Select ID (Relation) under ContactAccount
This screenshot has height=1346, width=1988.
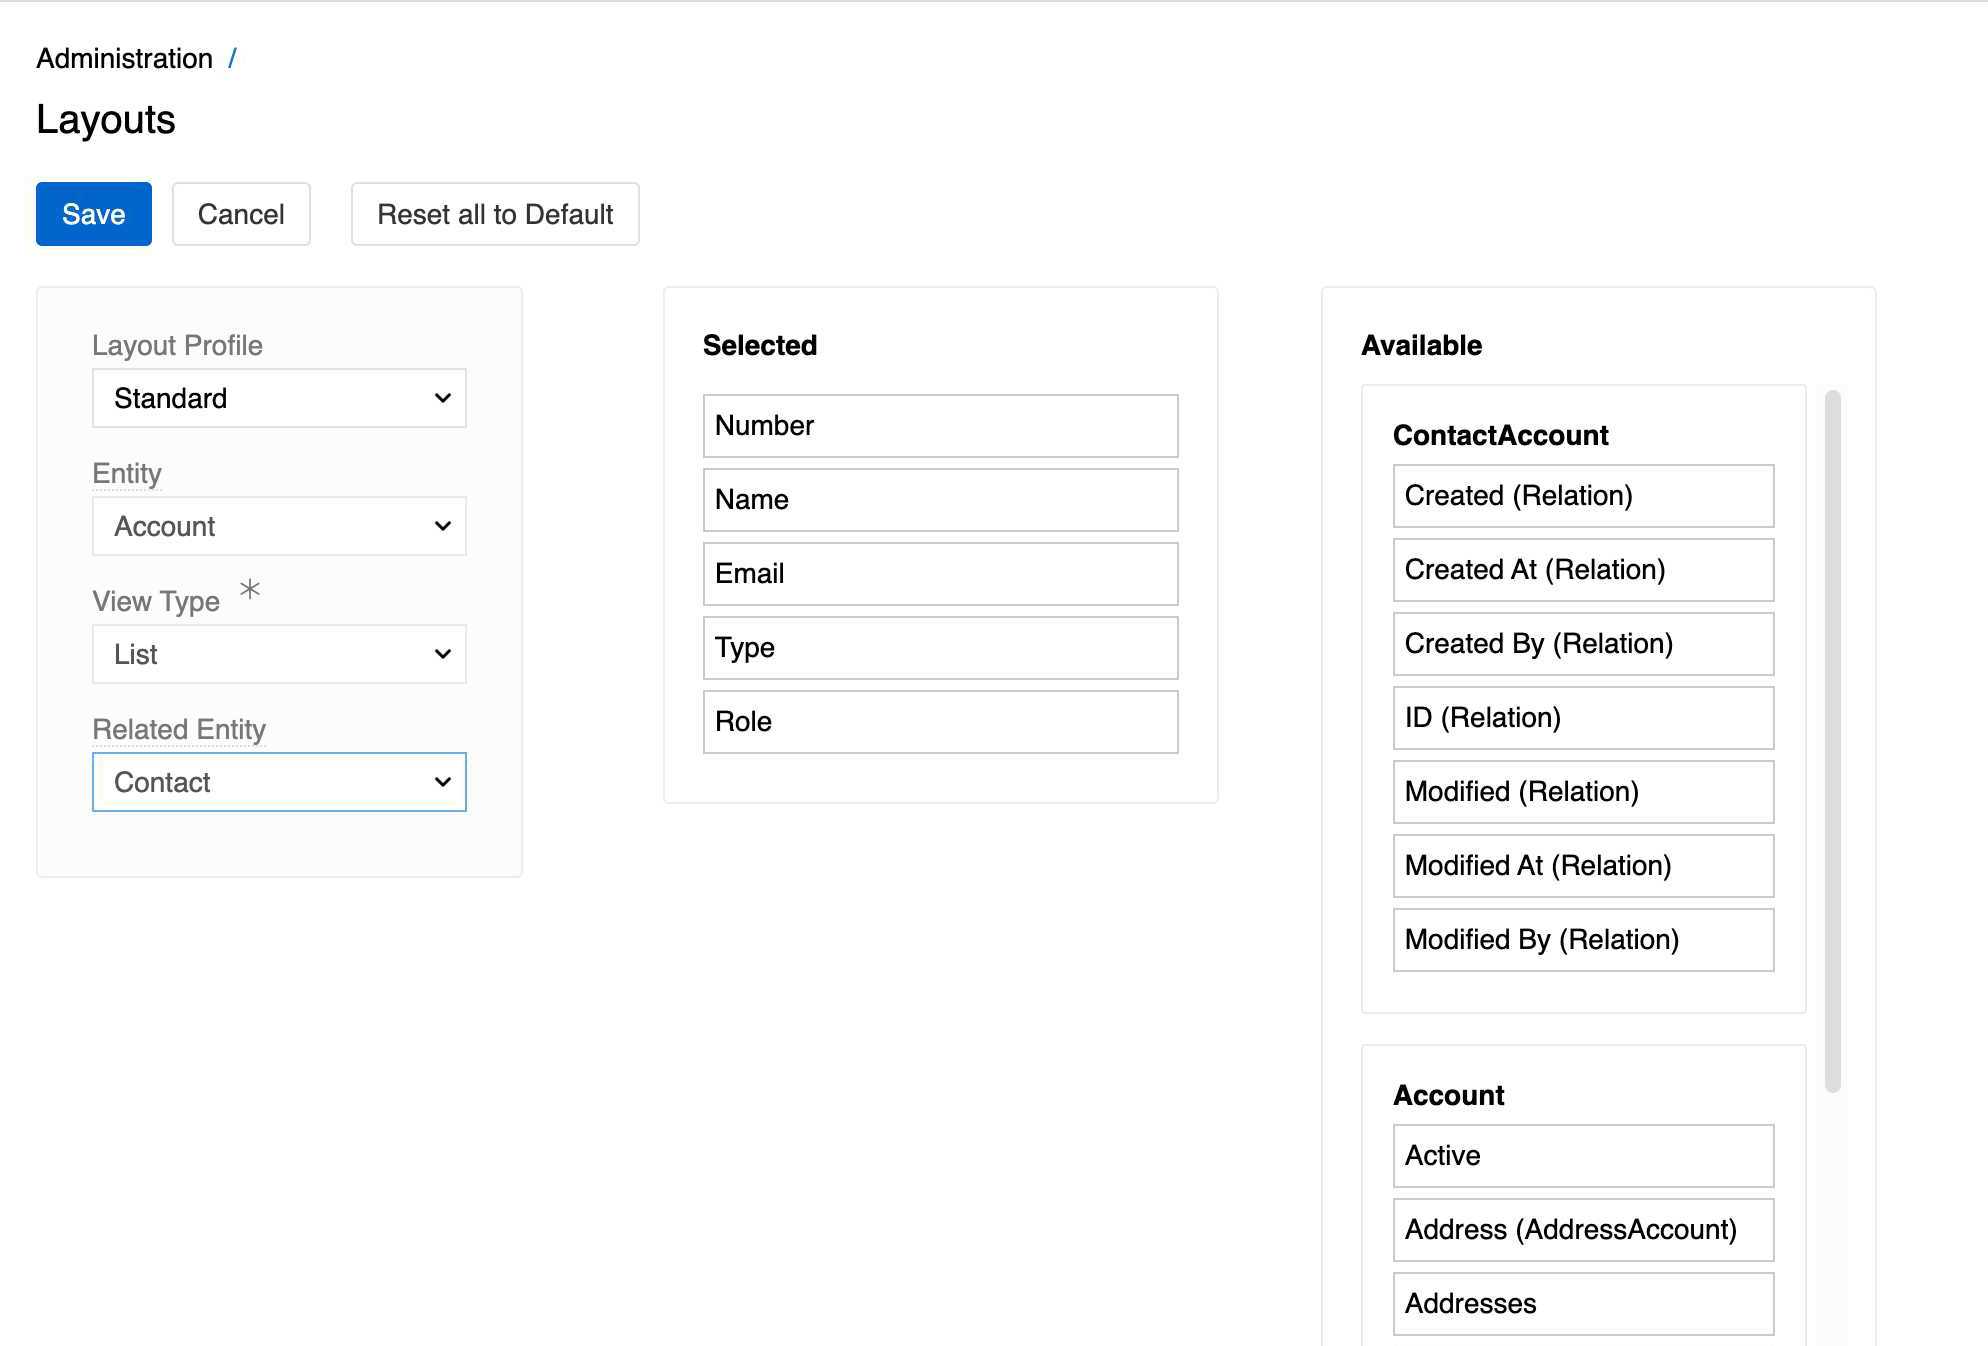coord(1582,717)
